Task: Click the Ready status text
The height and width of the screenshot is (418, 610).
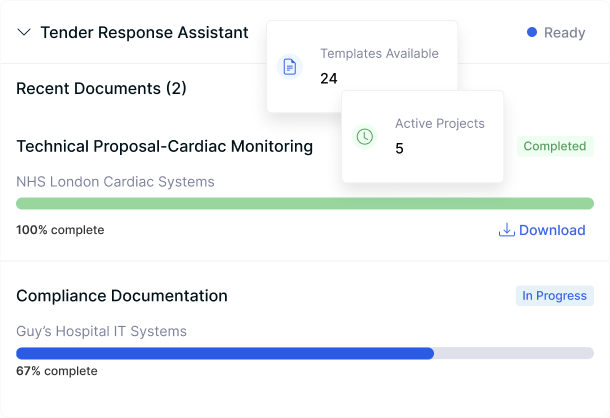Action: (x=564, y=33)
